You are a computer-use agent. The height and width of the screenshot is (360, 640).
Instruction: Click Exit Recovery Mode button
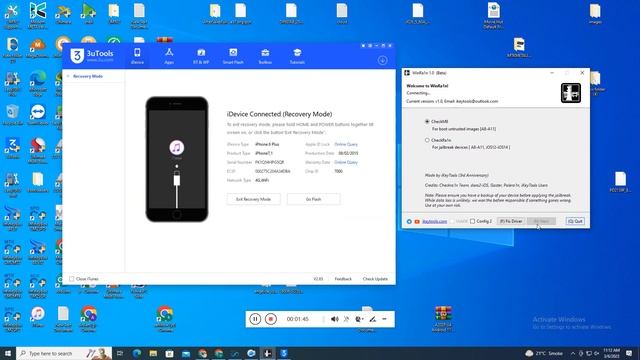coord(253,199)
